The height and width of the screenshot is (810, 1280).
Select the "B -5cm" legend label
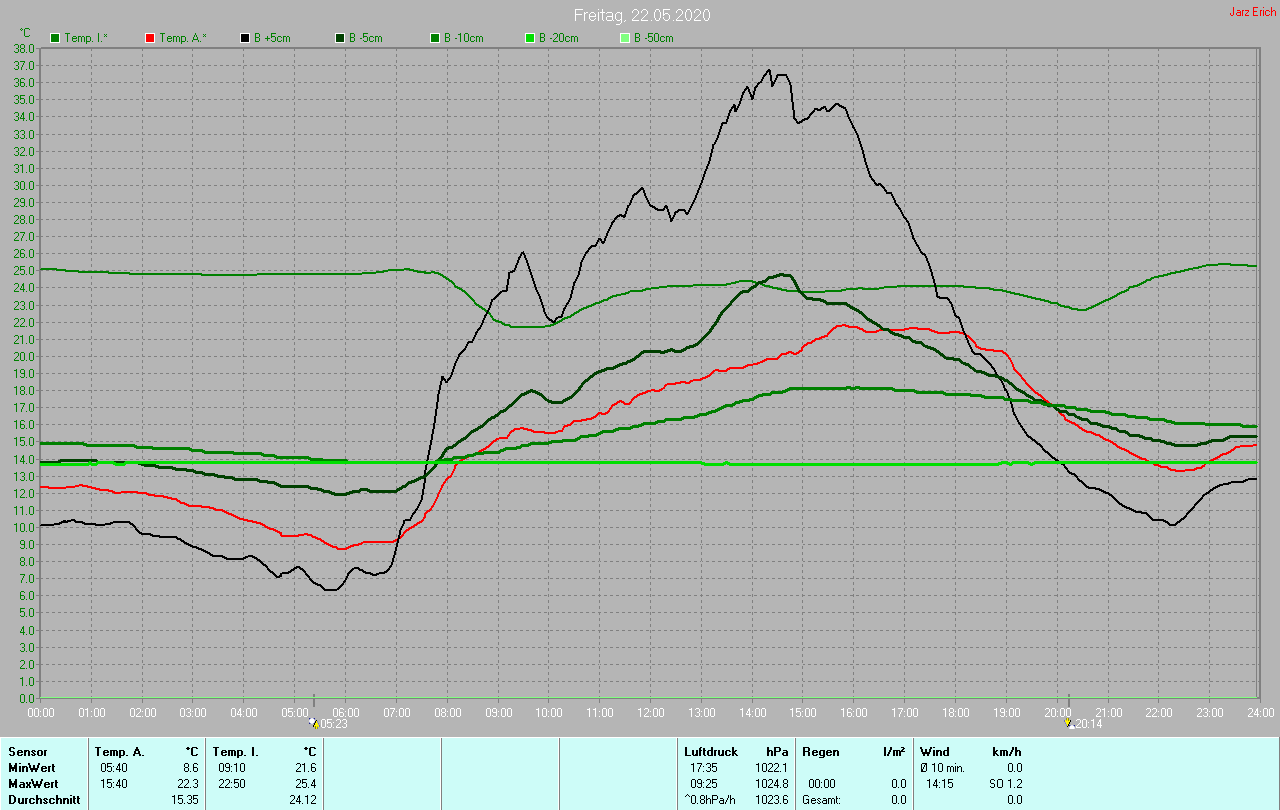point(366,38)
